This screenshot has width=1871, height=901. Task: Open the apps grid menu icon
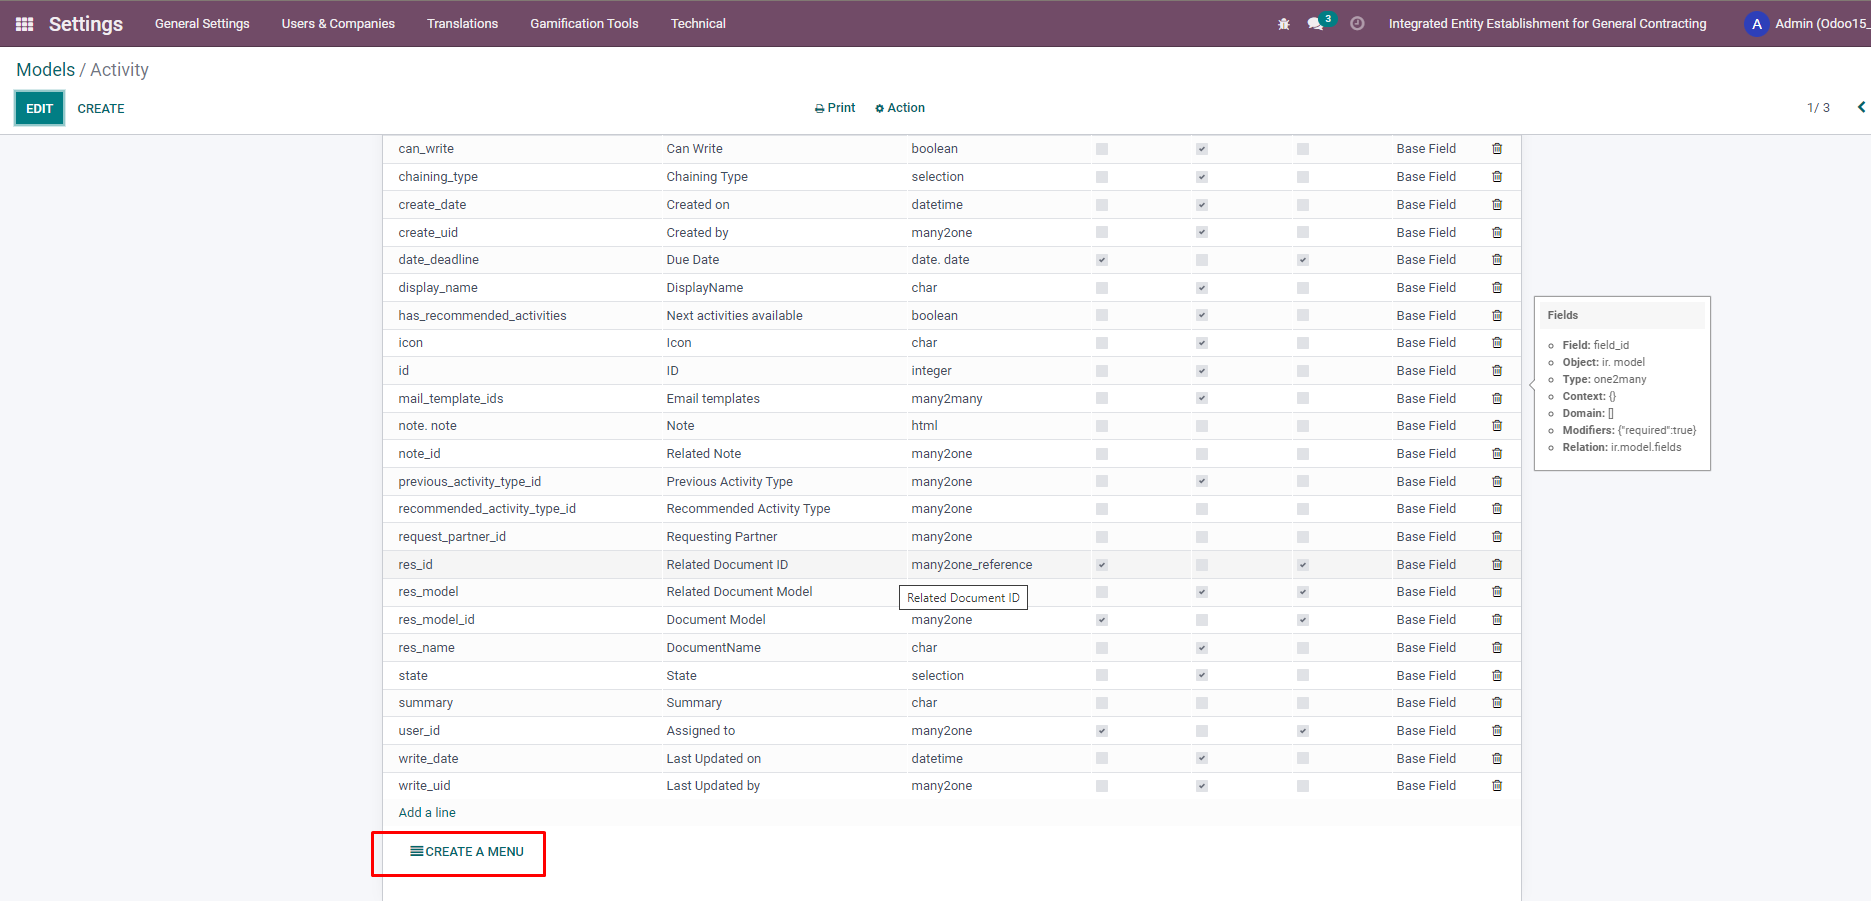coord(25,24)
